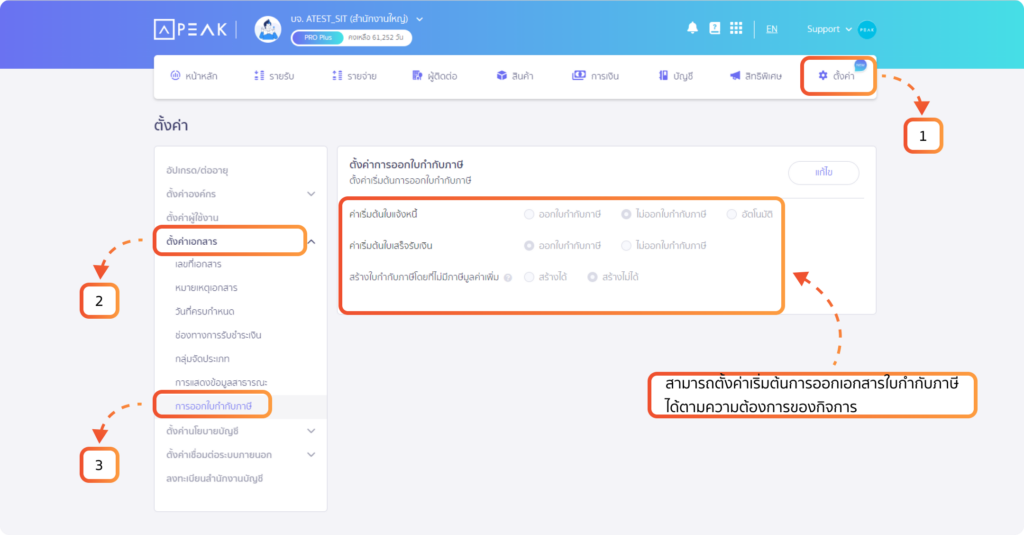The height and width of the screenshot is (535, 1024).
Task: Click the บัญชี accounting icon
Action: (664, 76)
